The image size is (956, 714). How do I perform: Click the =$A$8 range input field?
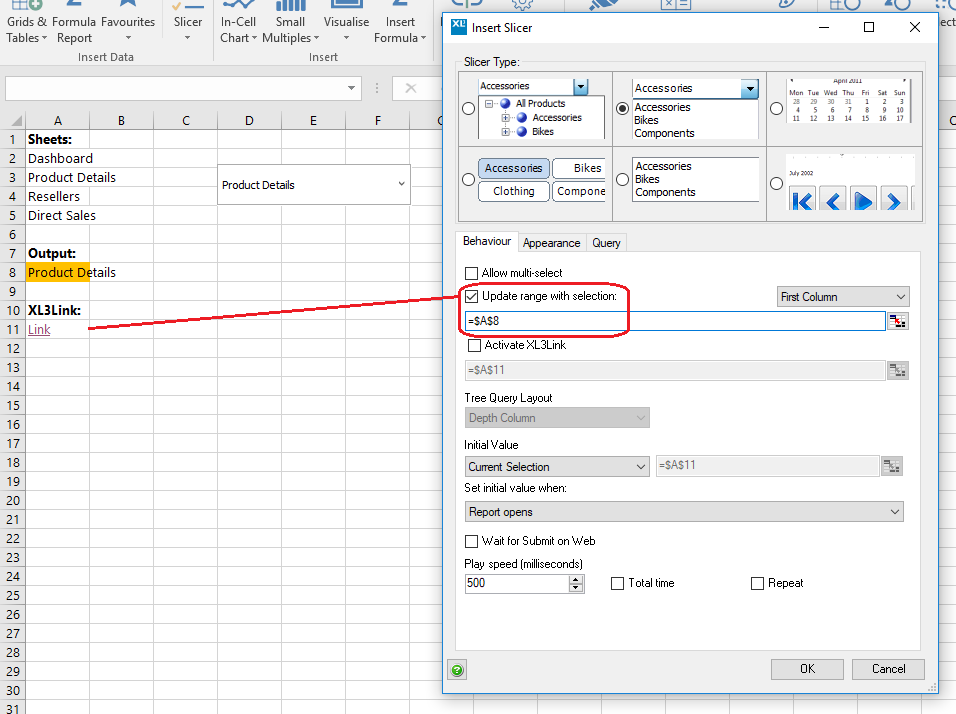tap(674, 321)
